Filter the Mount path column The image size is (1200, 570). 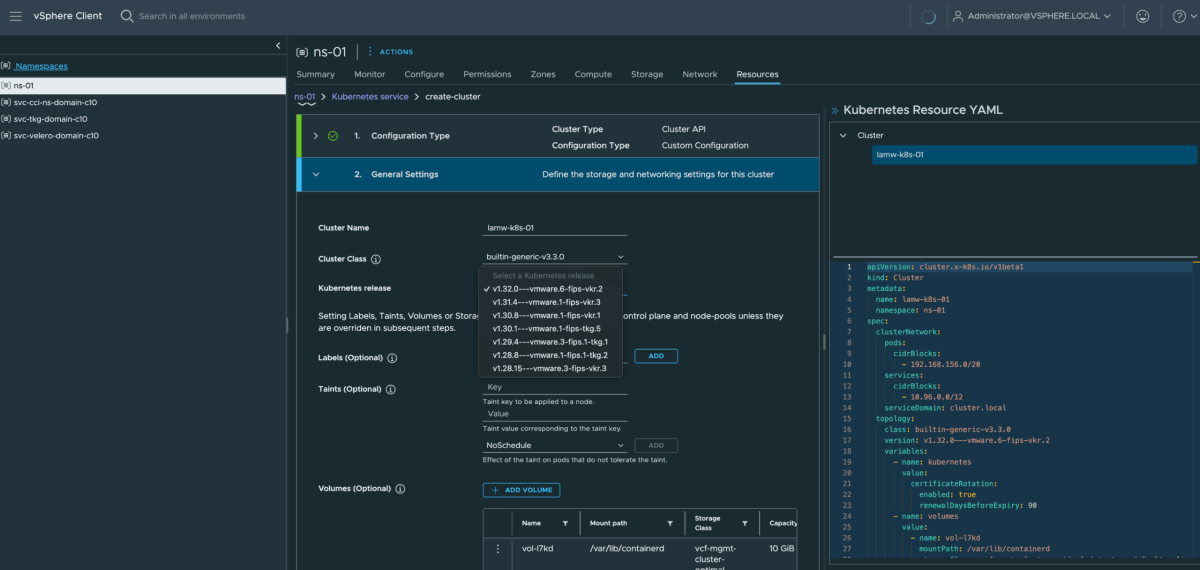(671, 523)
